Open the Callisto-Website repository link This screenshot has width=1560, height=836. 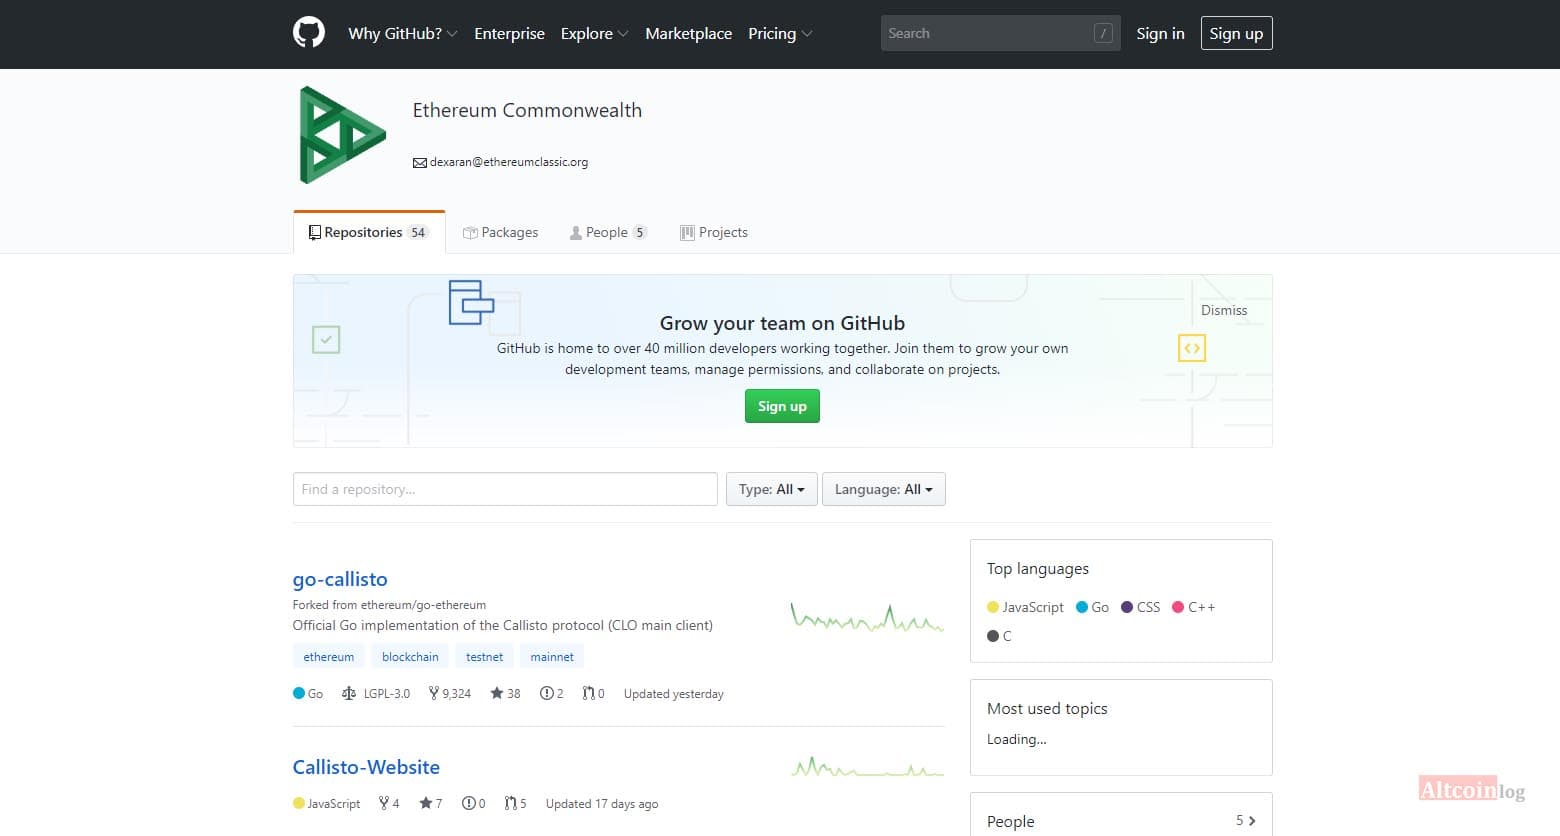click(366, 767)
